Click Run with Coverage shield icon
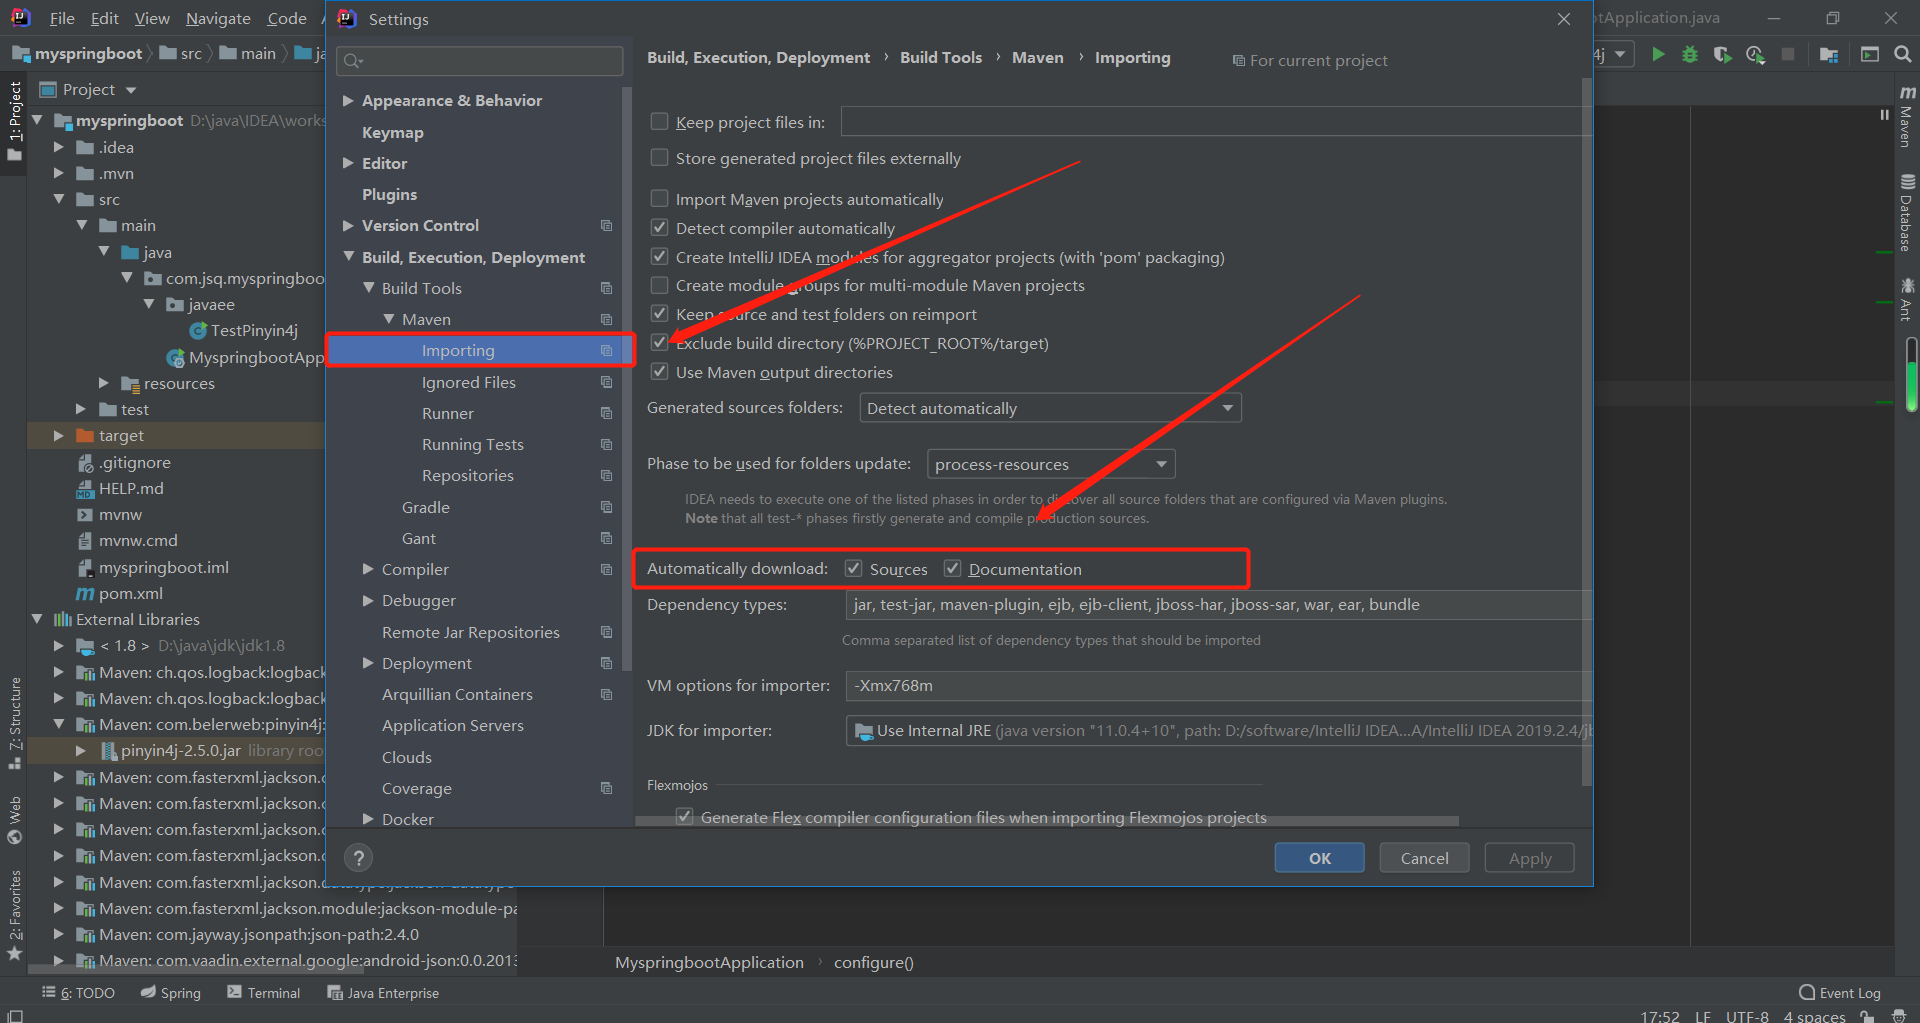The height and width of the screenshot is (1023, 1920). click(1722, 54)
